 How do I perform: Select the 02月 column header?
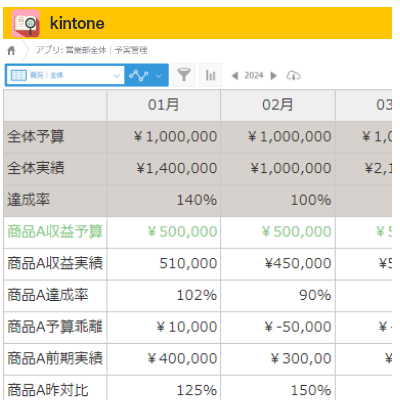[278, 105]
